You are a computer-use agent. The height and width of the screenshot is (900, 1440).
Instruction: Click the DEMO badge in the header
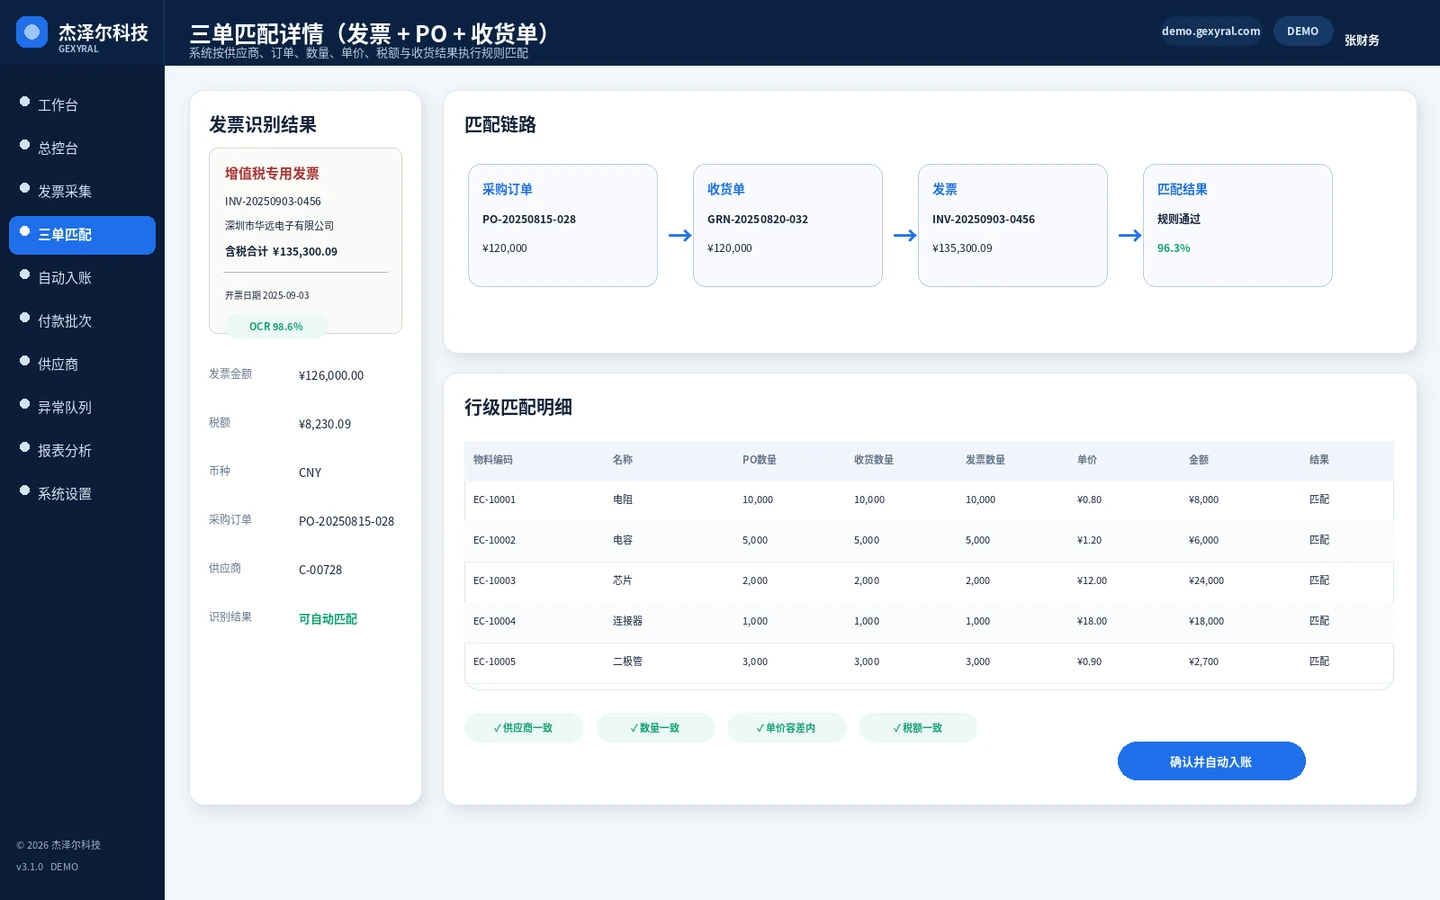coord(1302,31)
